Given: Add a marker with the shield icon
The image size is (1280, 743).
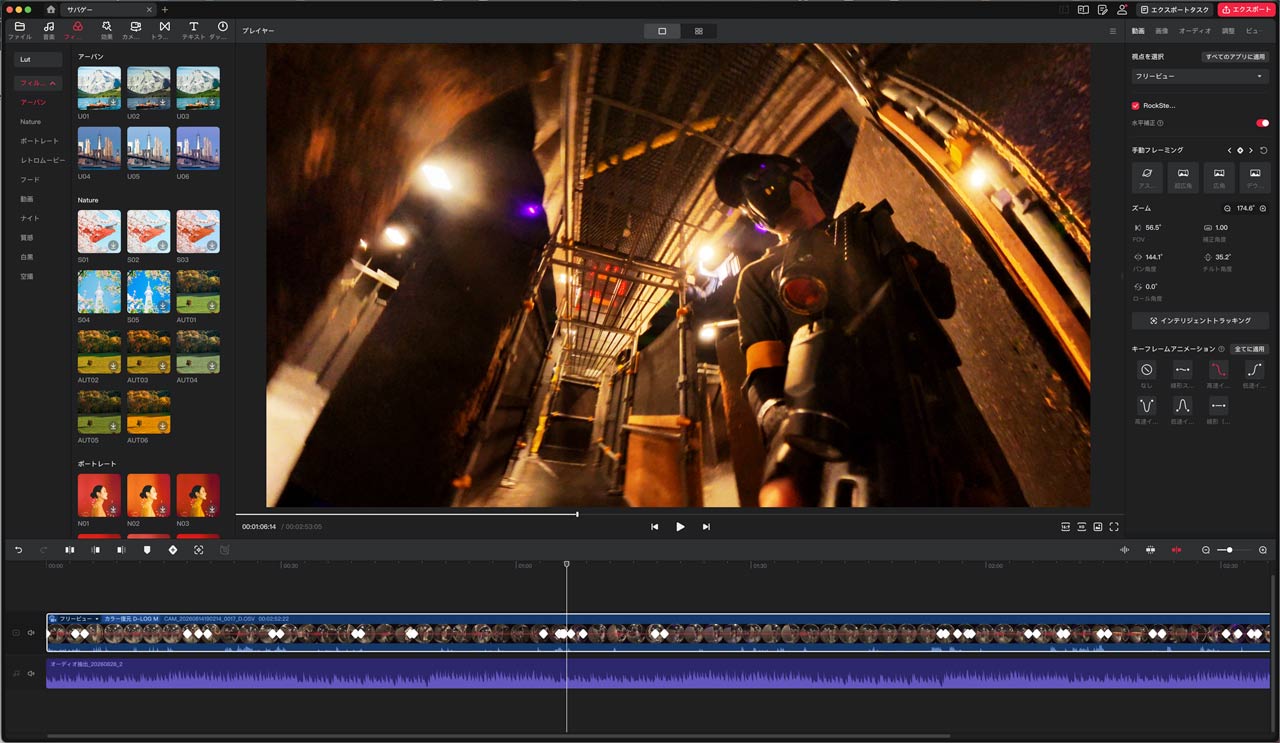Looking at the screenshot, I should (147, 550).
